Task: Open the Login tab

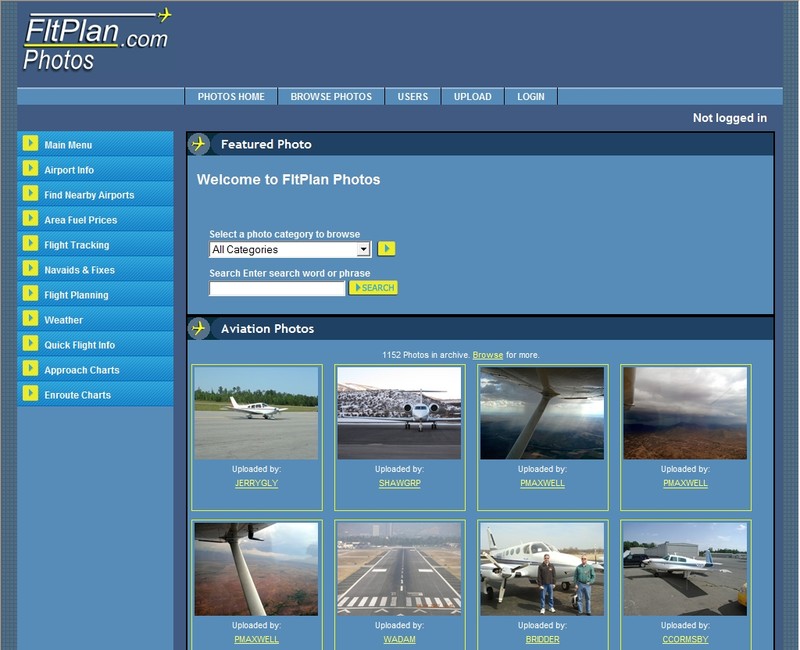Action: pos(531,96)
